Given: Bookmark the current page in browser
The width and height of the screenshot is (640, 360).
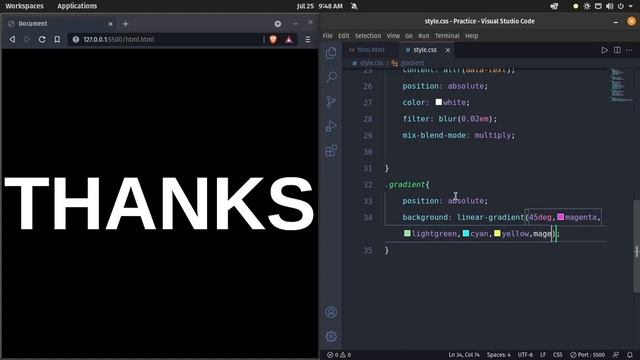Looking at the screenshot, I should 57,39.
